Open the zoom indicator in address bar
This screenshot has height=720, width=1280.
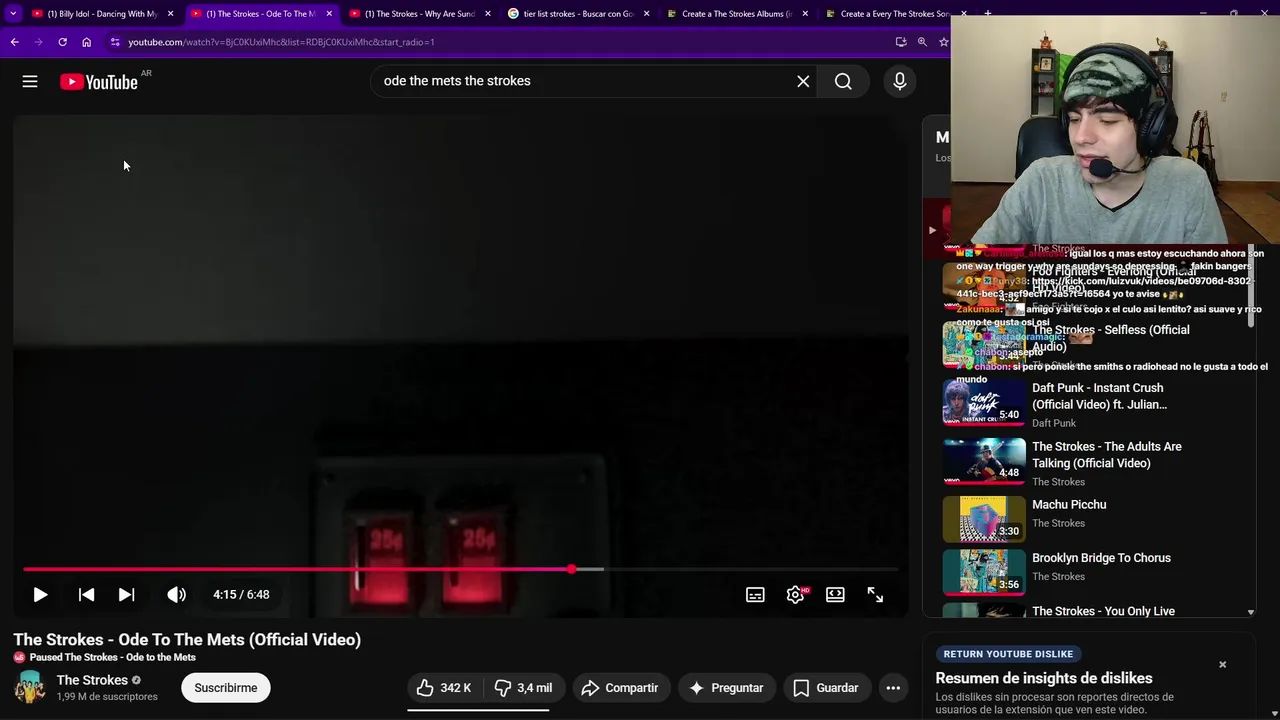click(922, 42)
